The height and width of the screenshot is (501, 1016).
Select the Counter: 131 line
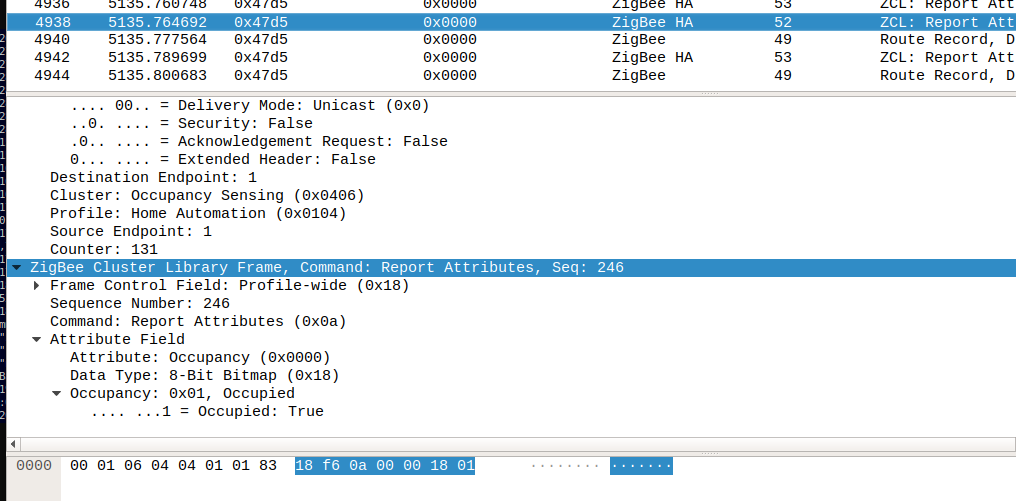(x=104, y=250)
